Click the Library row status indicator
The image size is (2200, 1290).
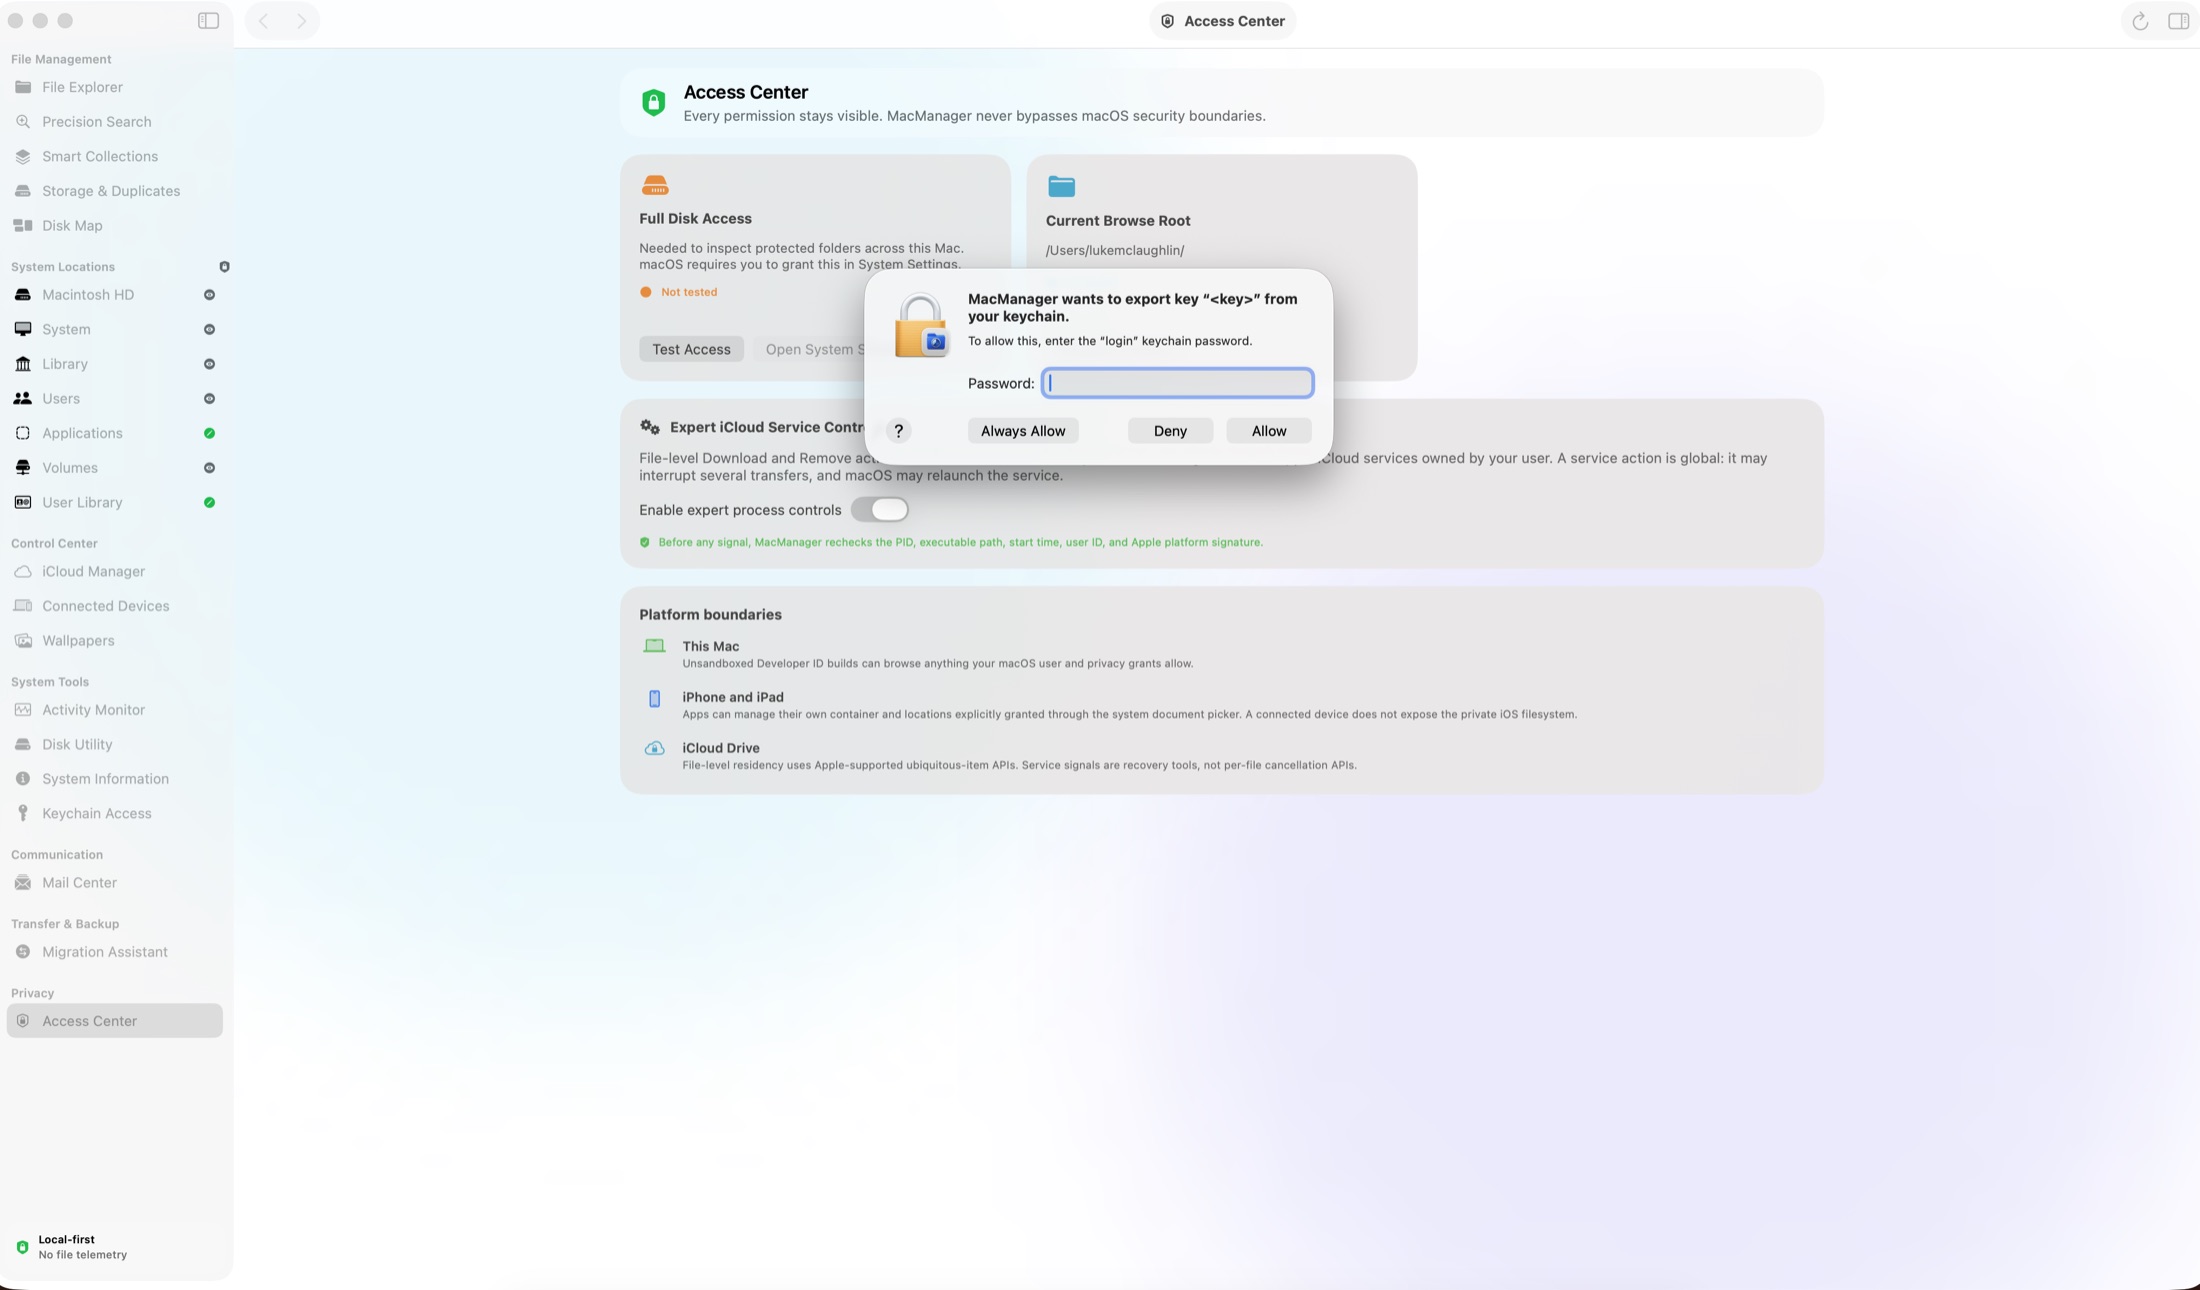(x=209, y=364)
